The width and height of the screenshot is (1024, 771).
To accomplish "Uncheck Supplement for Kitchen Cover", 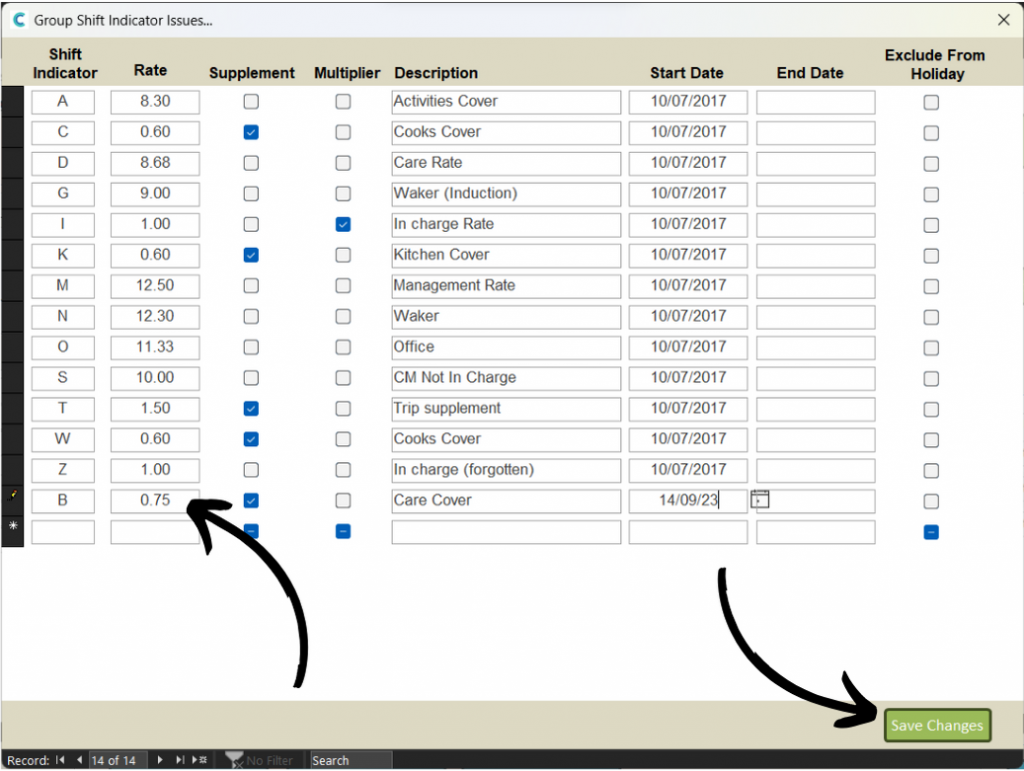I will tap(251, 255).
